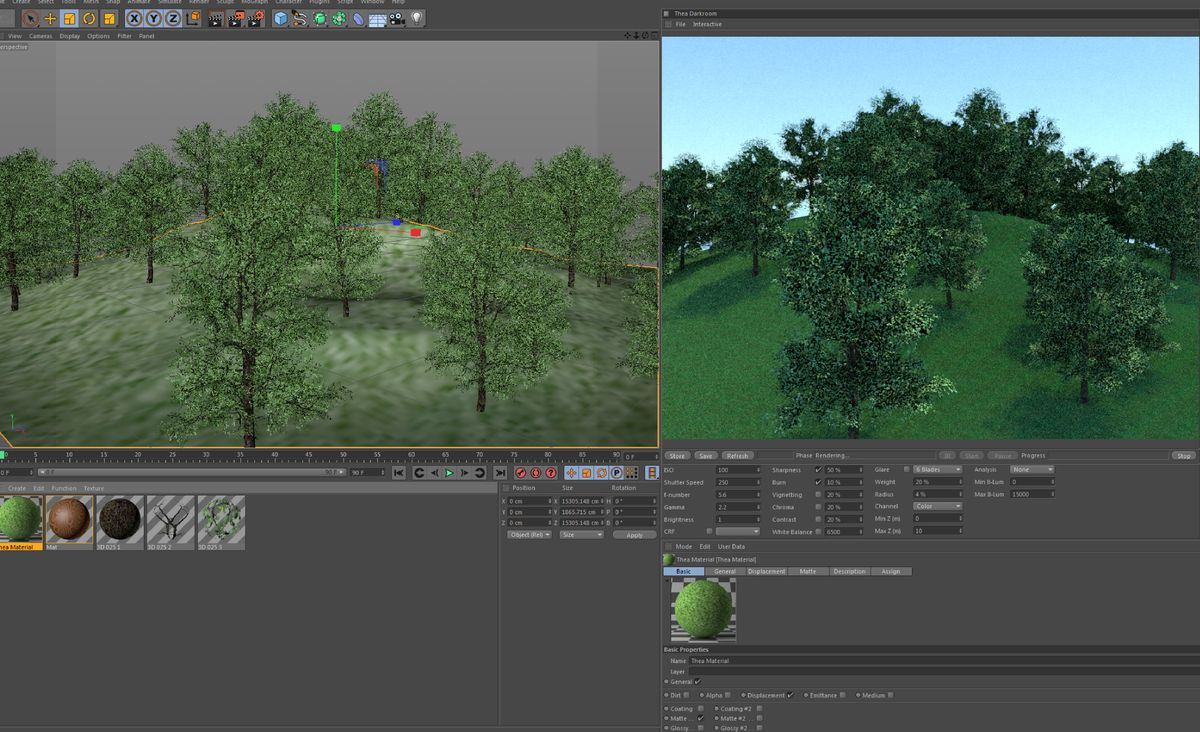1200x732 pixels.
Task: Stop the render with Stop button
Action: (x=1183, y=456)
